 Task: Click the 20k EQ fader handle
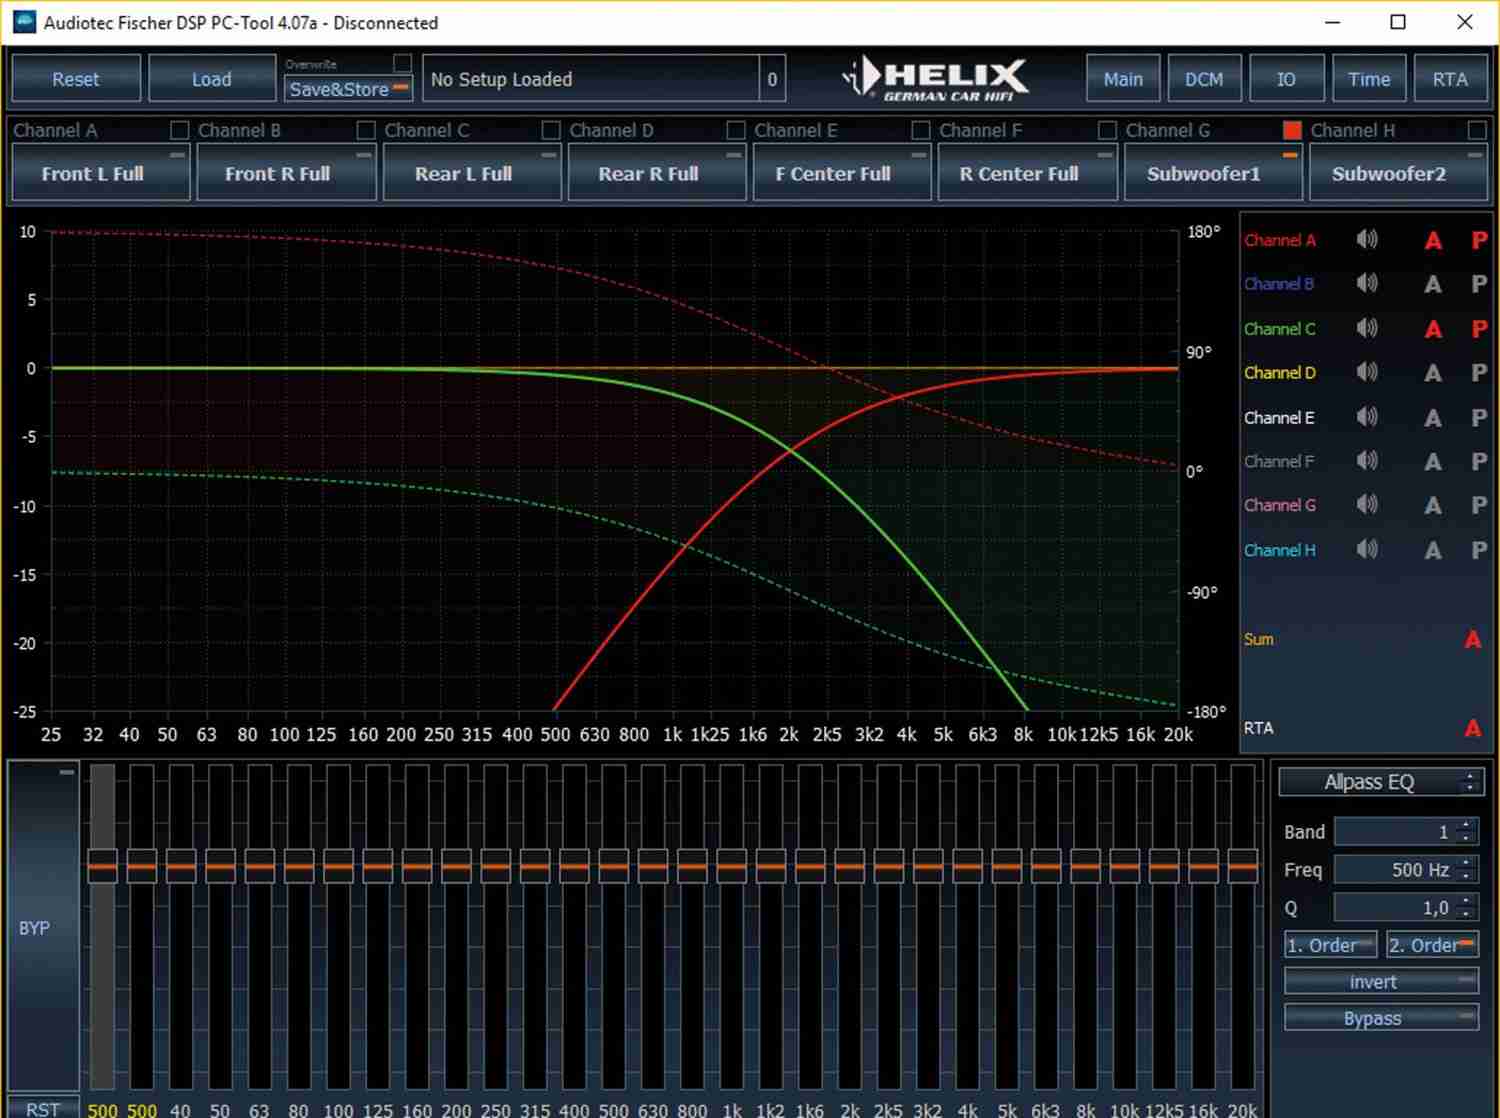pos(1243,866)
